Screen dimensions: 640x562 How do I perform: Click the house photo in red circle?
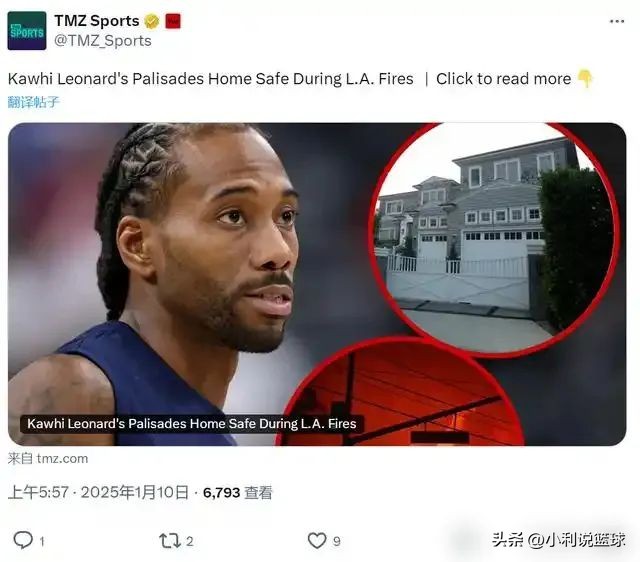click(495, 237)
